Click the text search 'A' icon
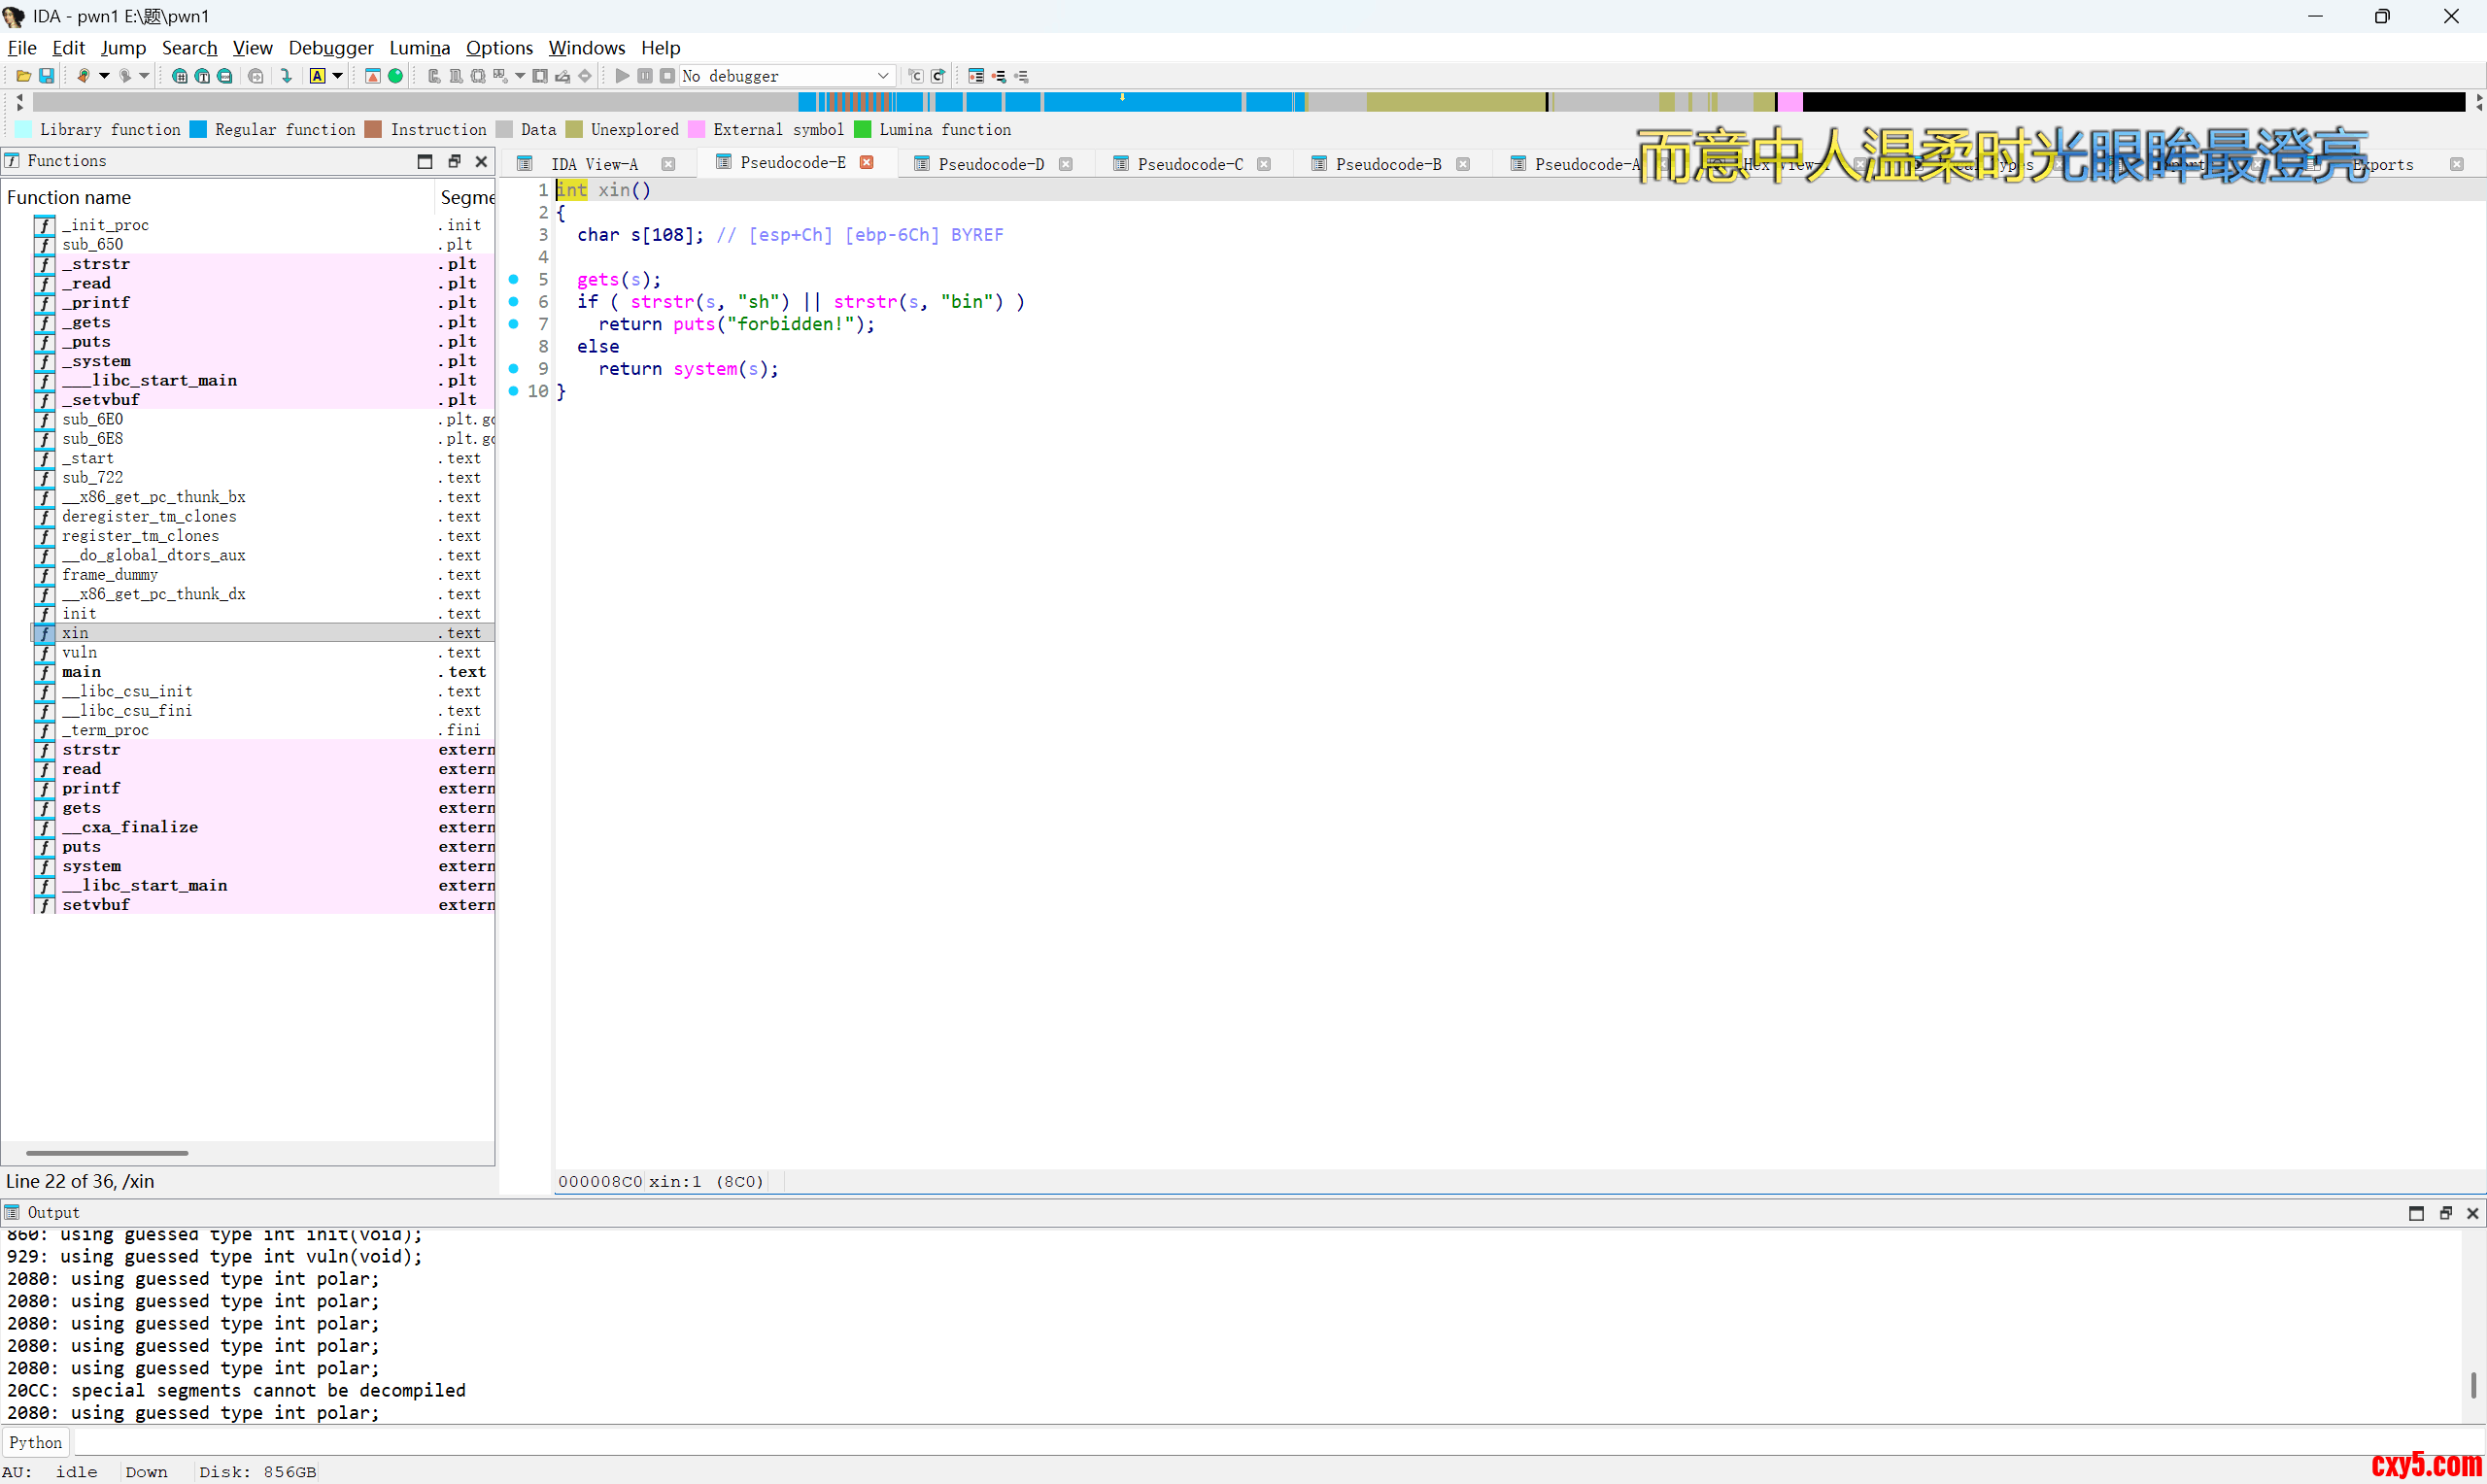This screenshot has height=1484, width=2487. pyautogui.click(x=317, y=76)
